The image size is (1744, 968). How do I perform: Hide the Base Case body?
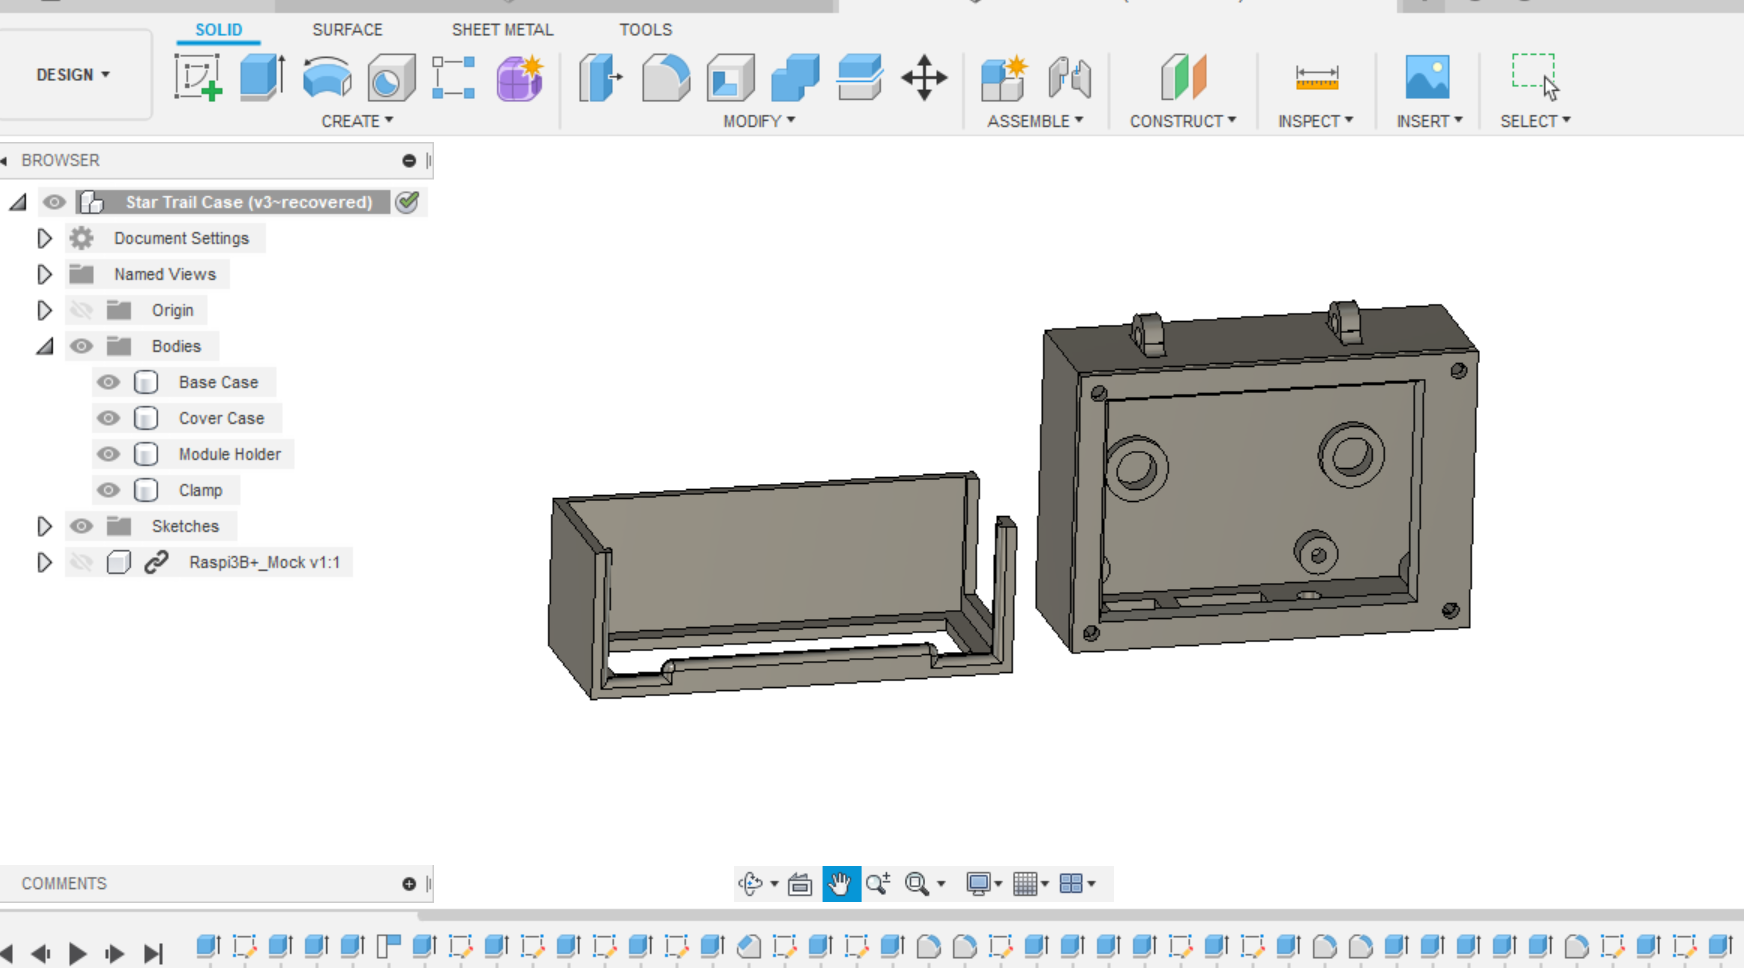pyautogui.click(x=108, y=382)
